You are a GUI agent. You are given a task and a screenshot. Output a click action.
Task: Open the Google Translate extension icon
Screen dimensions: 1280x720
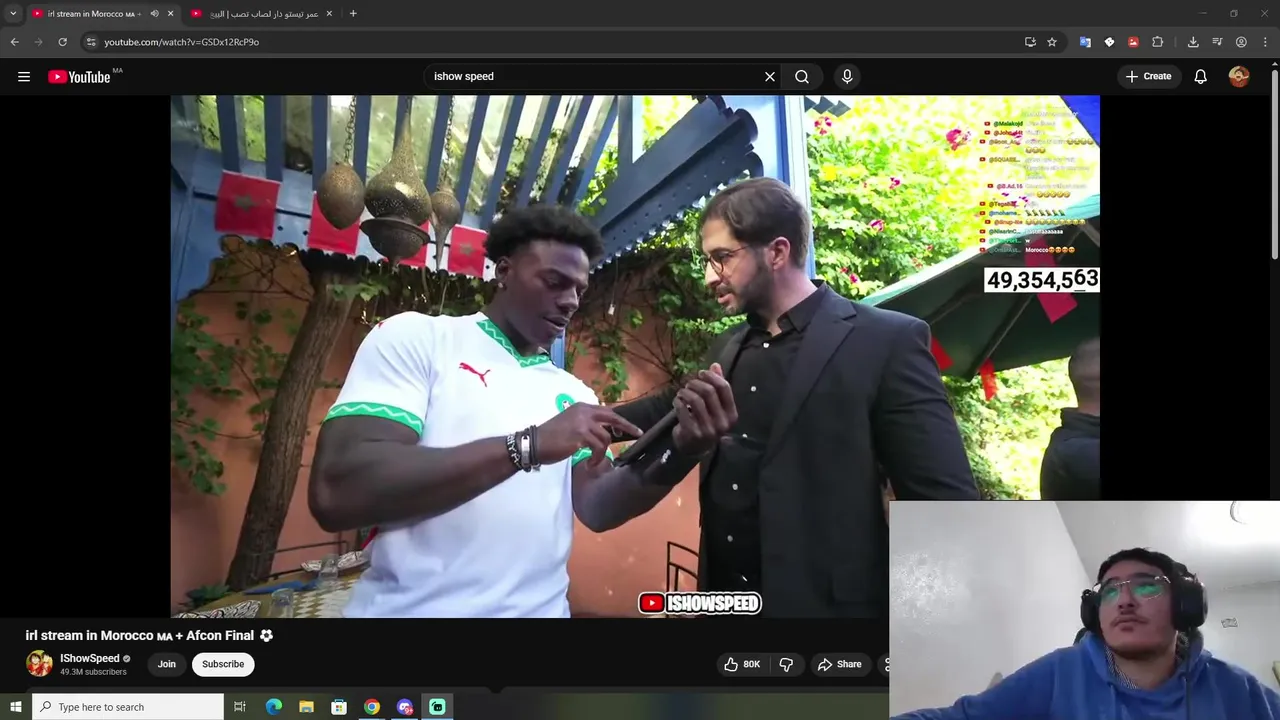[x=1085, y=42]
